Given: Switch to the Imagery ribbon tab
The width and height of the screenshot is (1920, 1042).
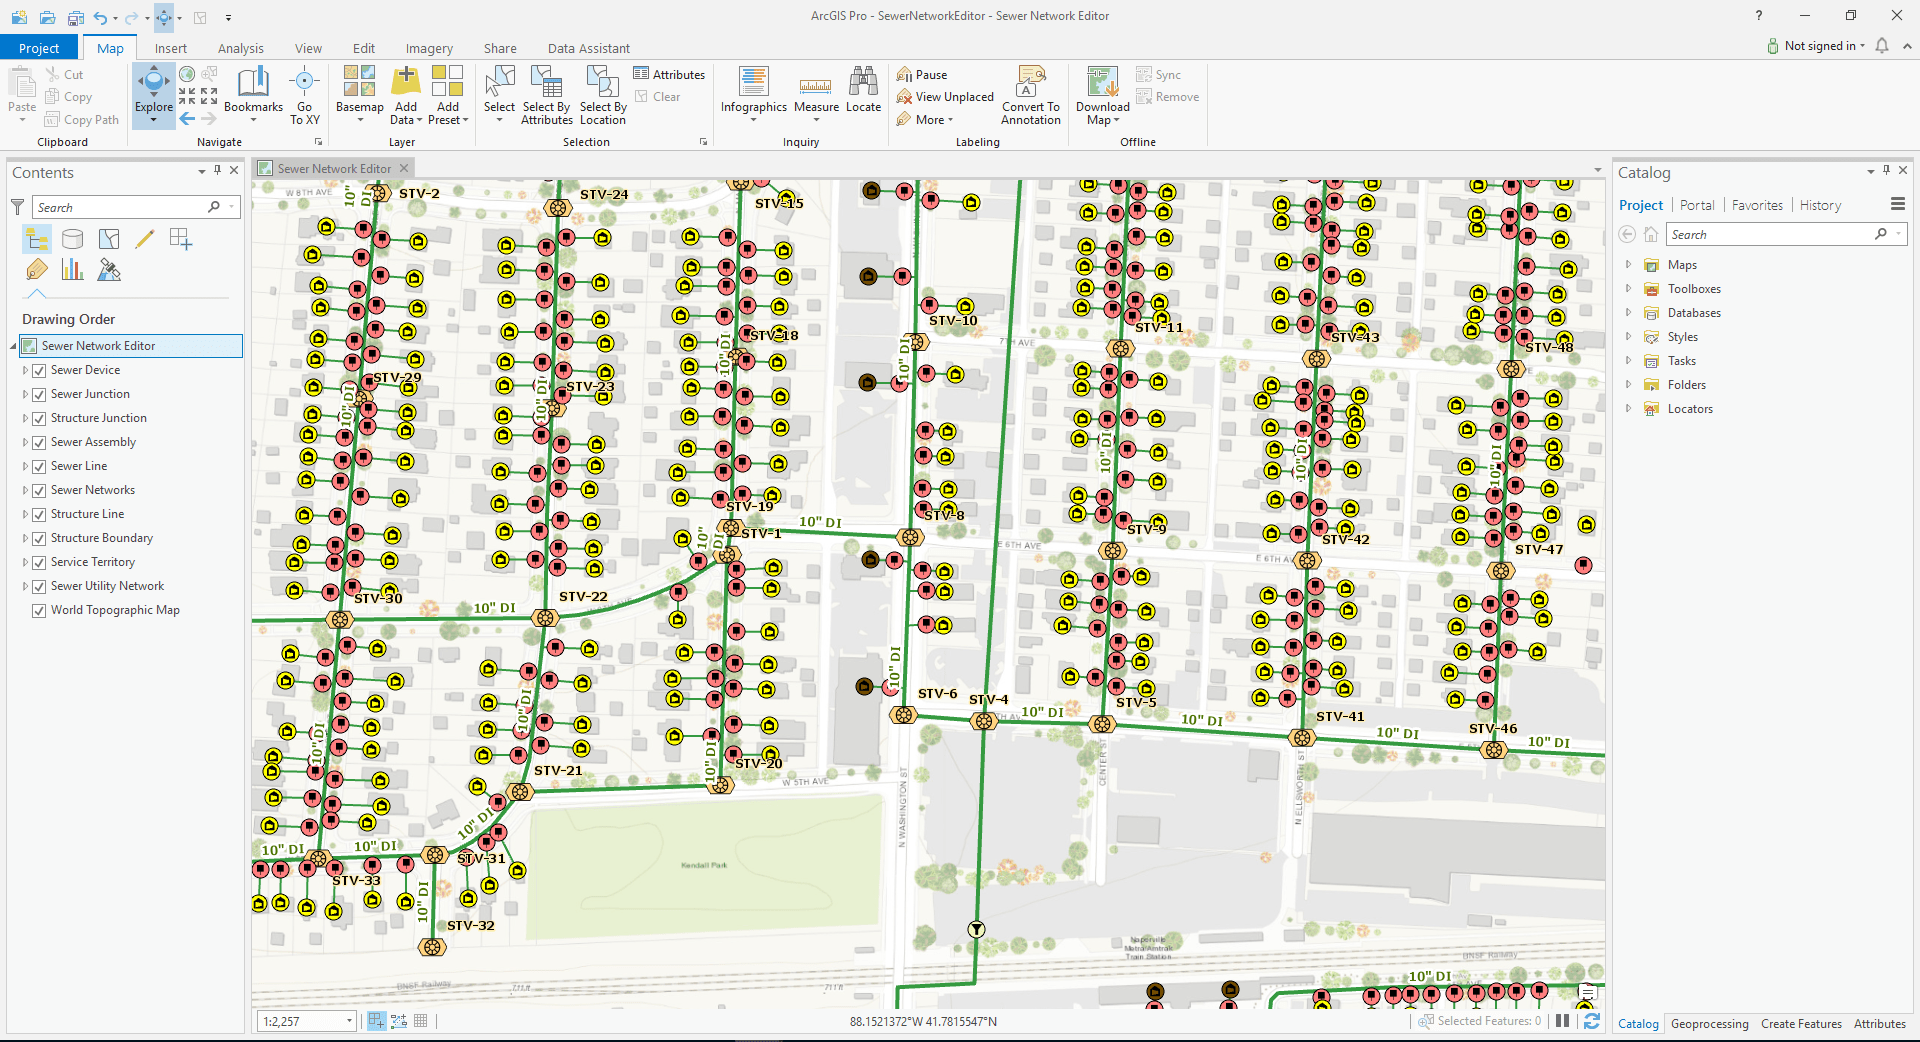Looking at the screenshot, I should [429, 48].
